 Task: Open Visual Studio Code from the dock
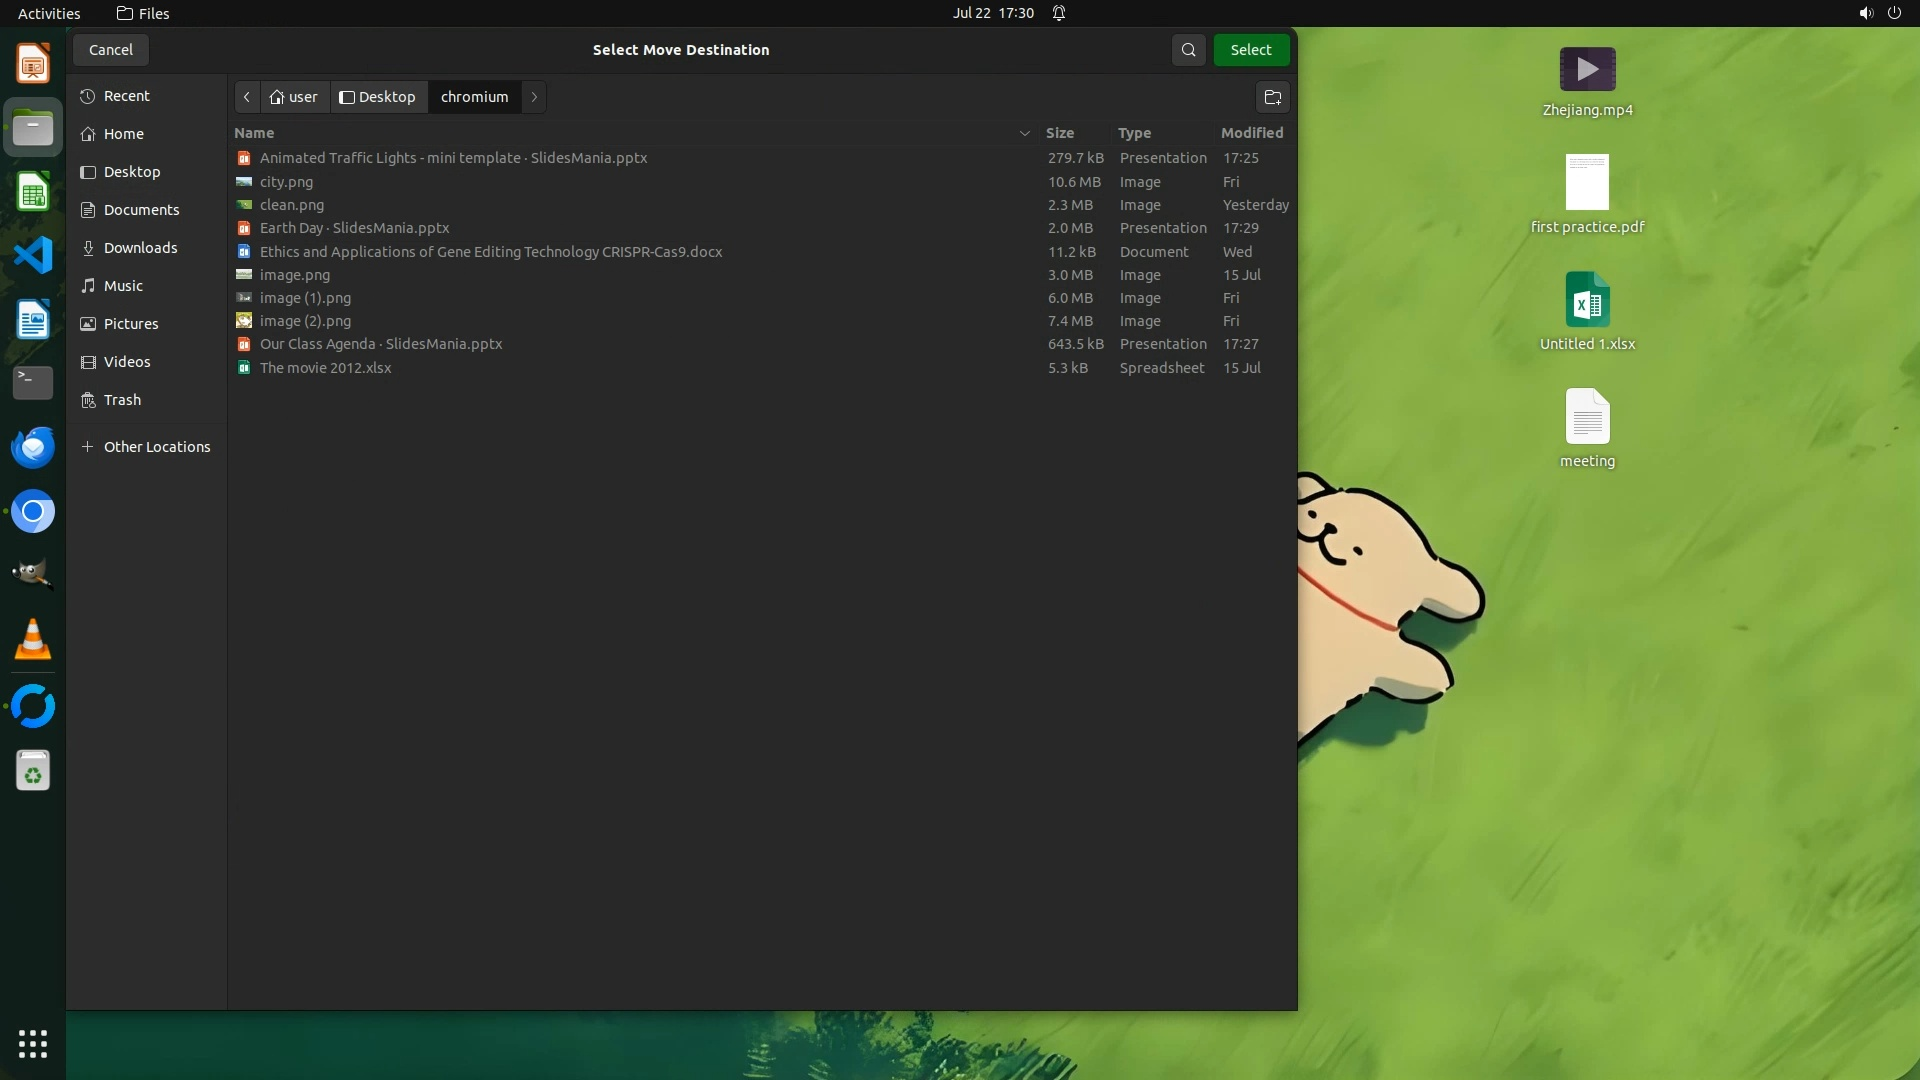pyautogui.click(x=33, y=256)
